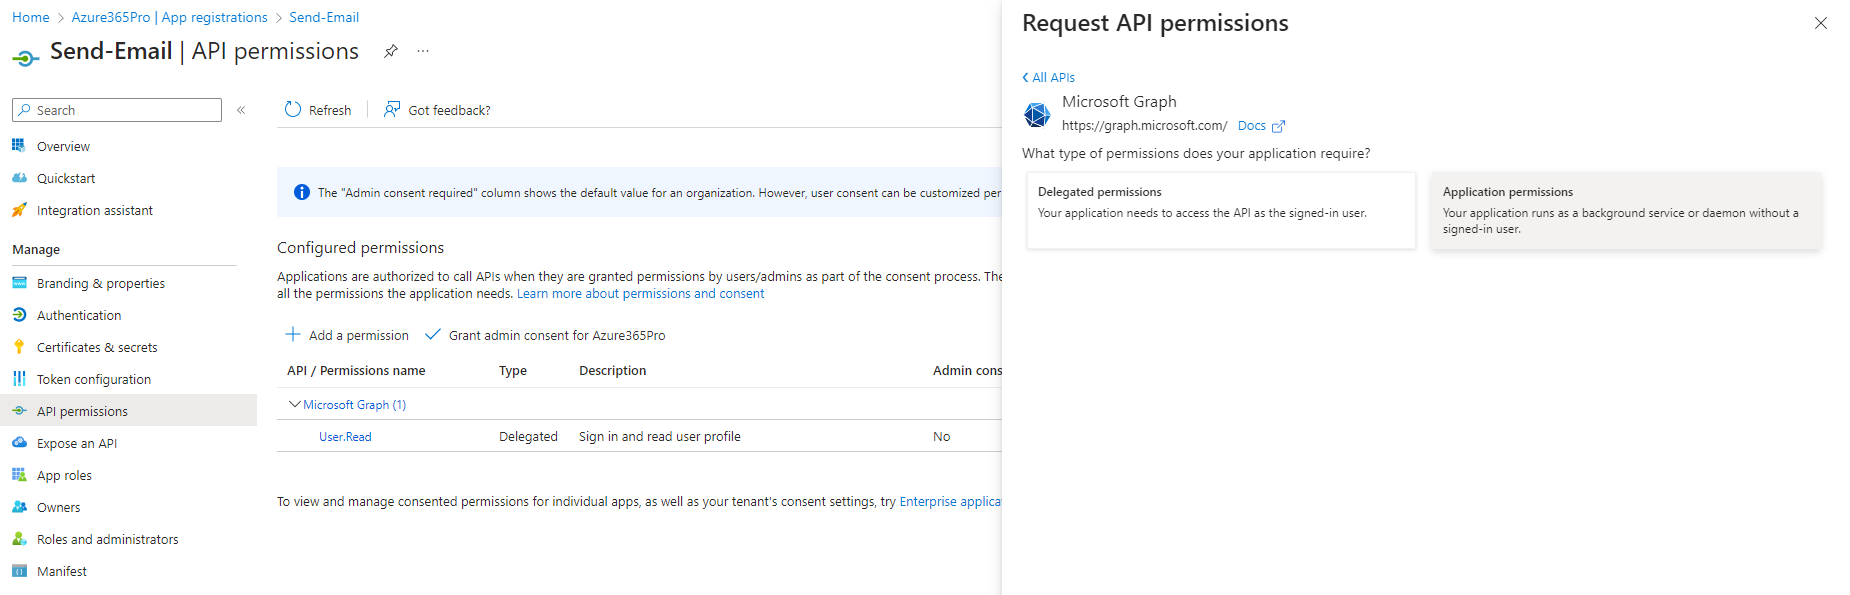Click the Token configuration bars icon
The width and height of the screenshot is (1850, 595).
pyautogui.click(x=19, y=379)
